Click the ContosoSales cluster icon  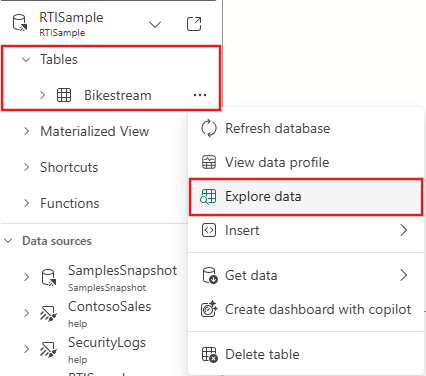tap(49, 314)
